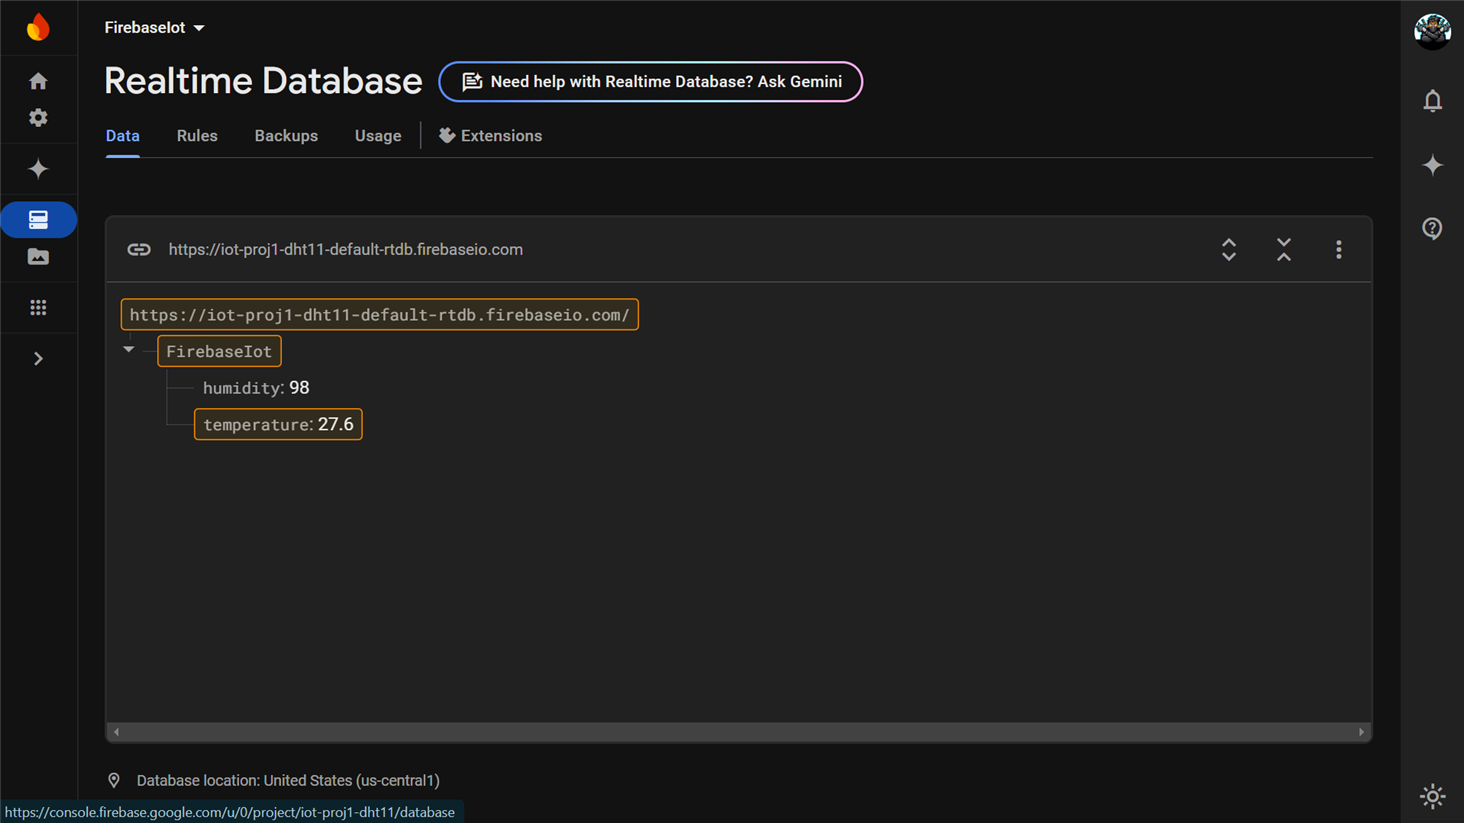Collapse the FirebaseIot tree node arrow
The width and height of the screenshot is (1464, 823).
click(129, 350)
